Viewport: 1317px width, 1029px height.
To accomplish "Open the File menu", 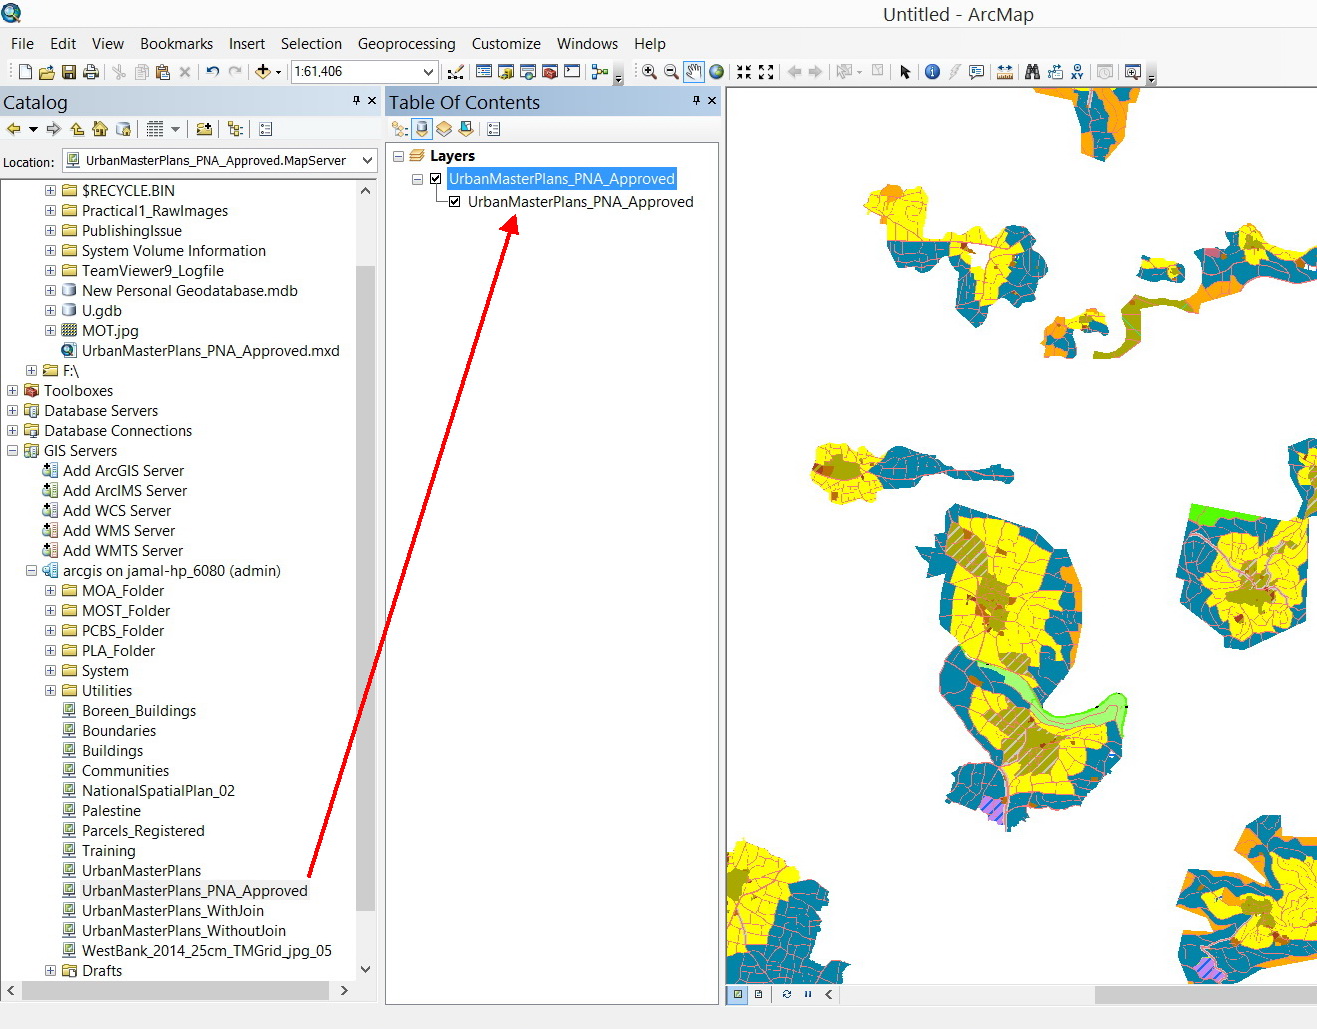I will point(22,44).
